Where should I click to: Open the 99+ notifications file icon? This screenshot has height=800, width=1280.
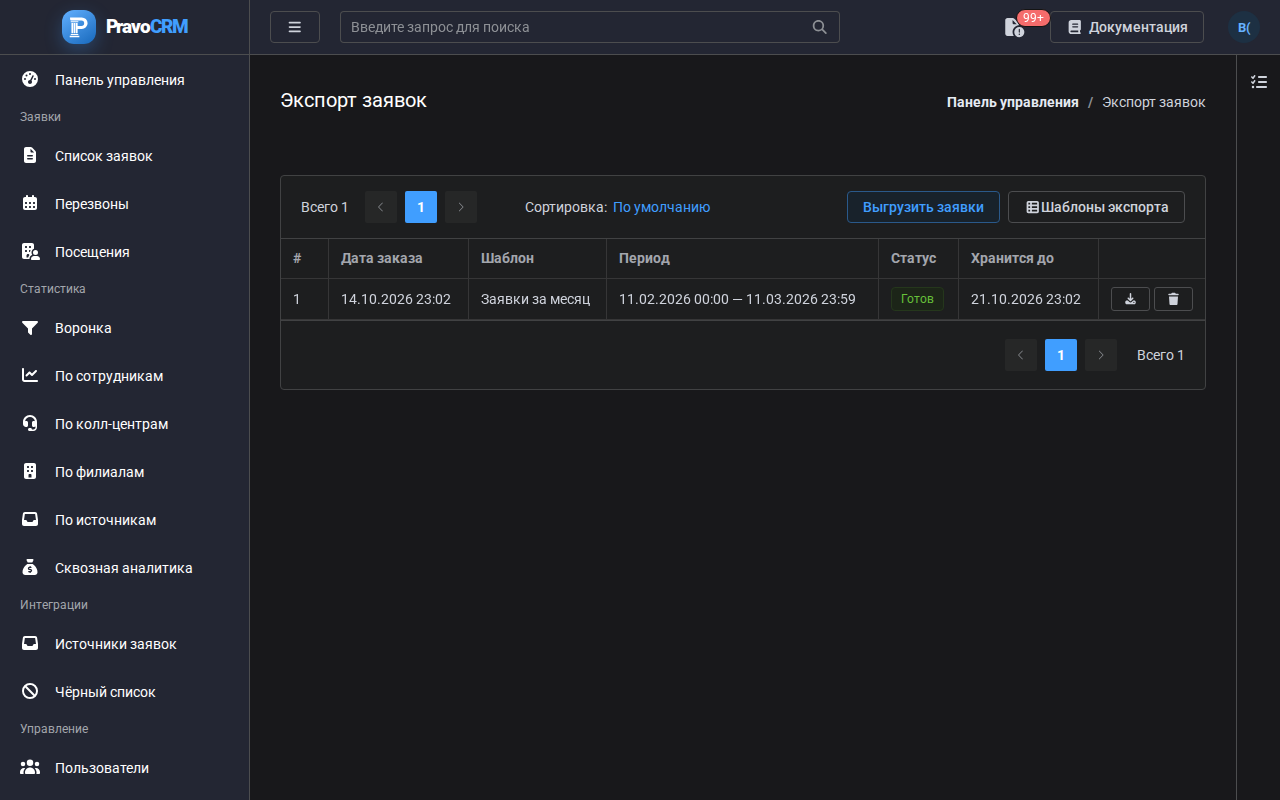click(x=1015, y=27)
